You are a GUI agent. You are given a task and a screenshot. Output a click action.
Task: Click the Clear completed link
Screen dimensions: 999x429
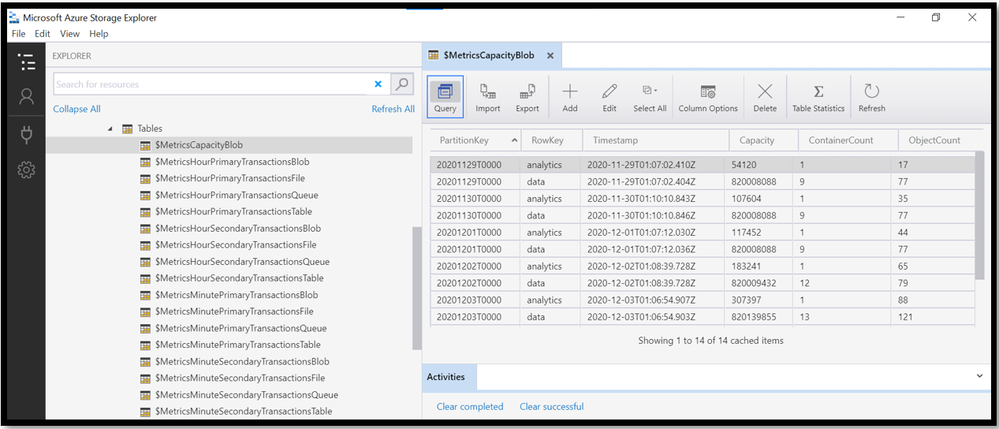pos(470,407)
